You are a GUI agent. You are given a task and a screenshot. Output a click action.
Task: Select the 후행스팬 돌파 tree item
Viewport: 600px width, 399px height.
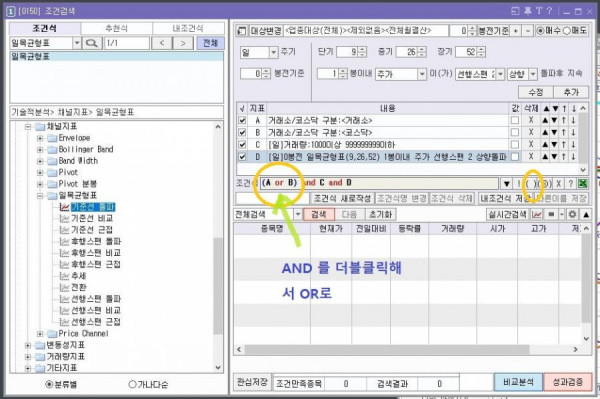(x=96, y=241)
